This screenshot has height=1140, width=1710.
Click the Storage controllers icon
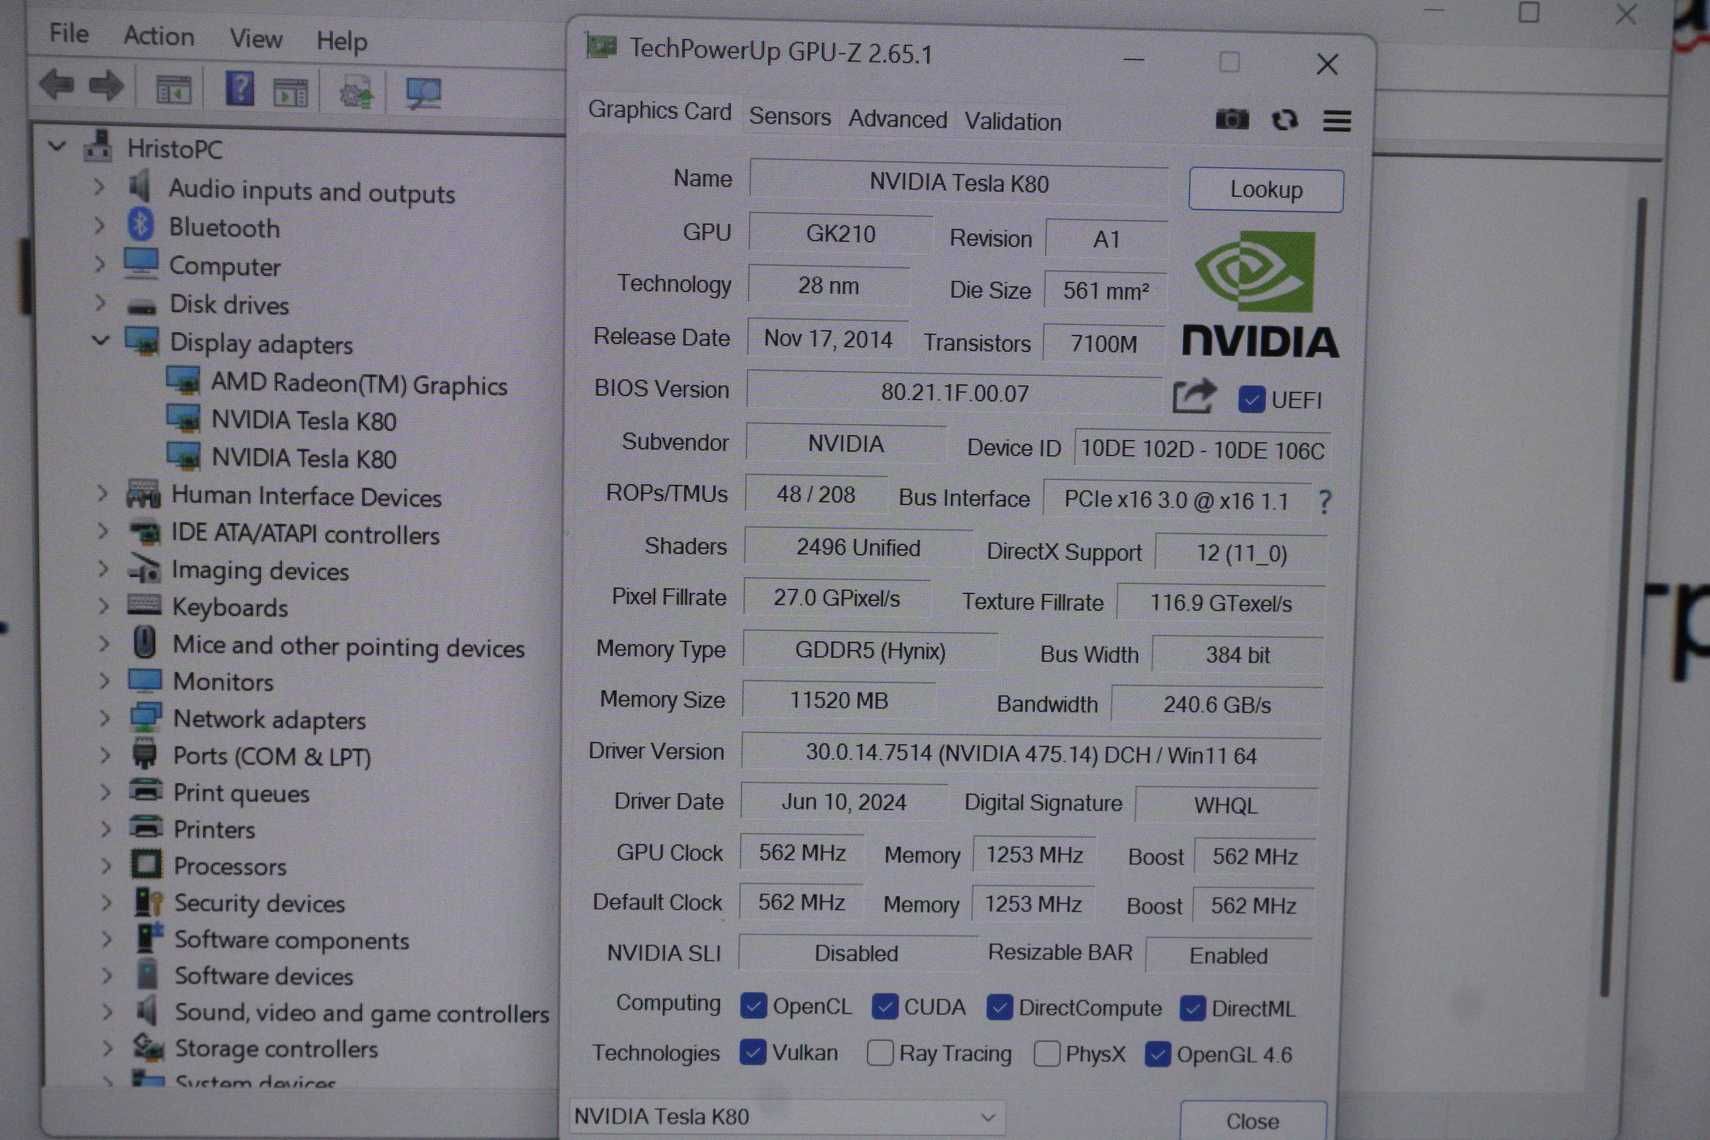(148, 1047)
